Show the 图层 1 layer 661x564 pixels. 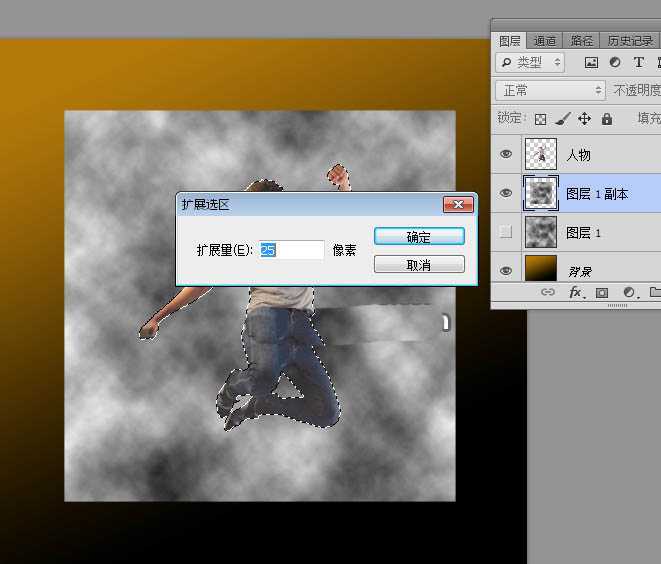click(506, 232)
